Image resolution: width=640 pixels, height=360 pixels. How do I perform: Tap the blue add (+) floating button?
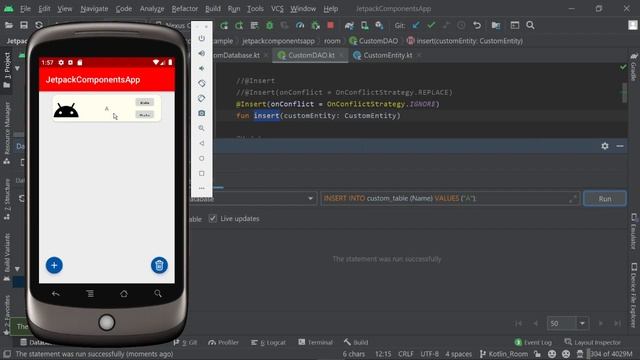pos(54,265)
